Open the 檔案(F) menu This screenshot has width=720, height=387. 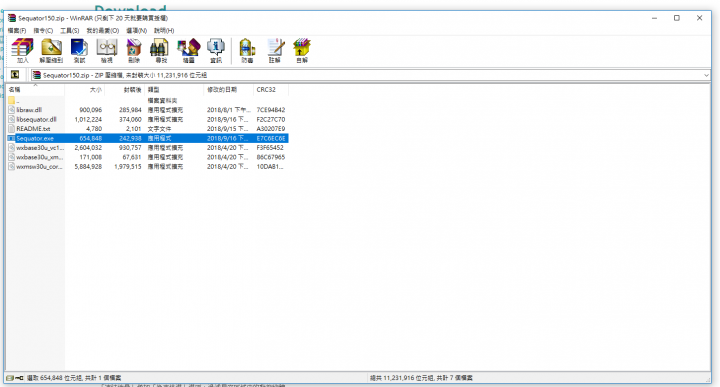click(x=17, y=30)
